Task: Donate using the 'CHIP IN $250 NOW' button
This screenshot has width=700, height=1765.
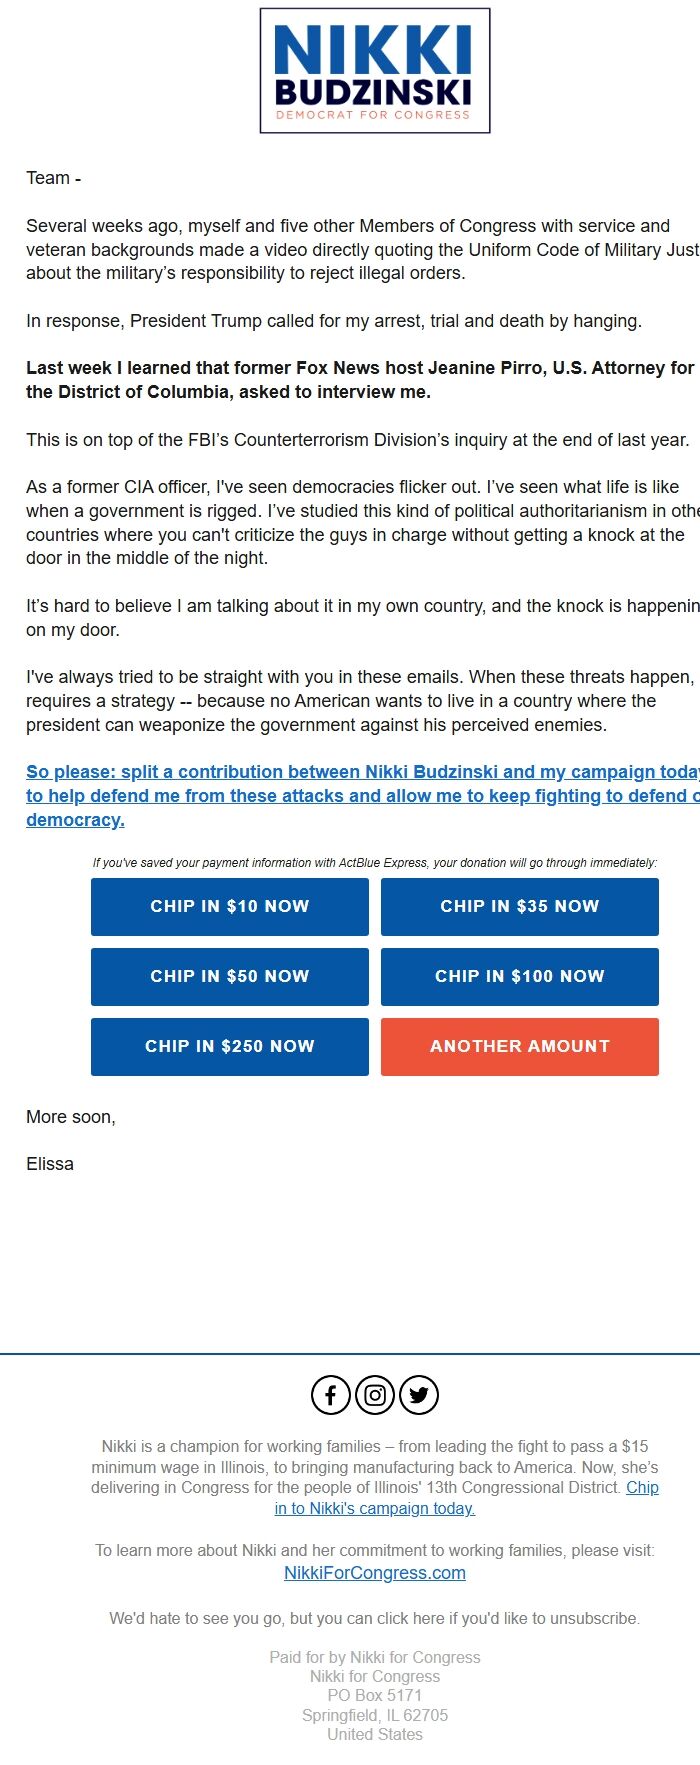Action: coord(228,1046)
